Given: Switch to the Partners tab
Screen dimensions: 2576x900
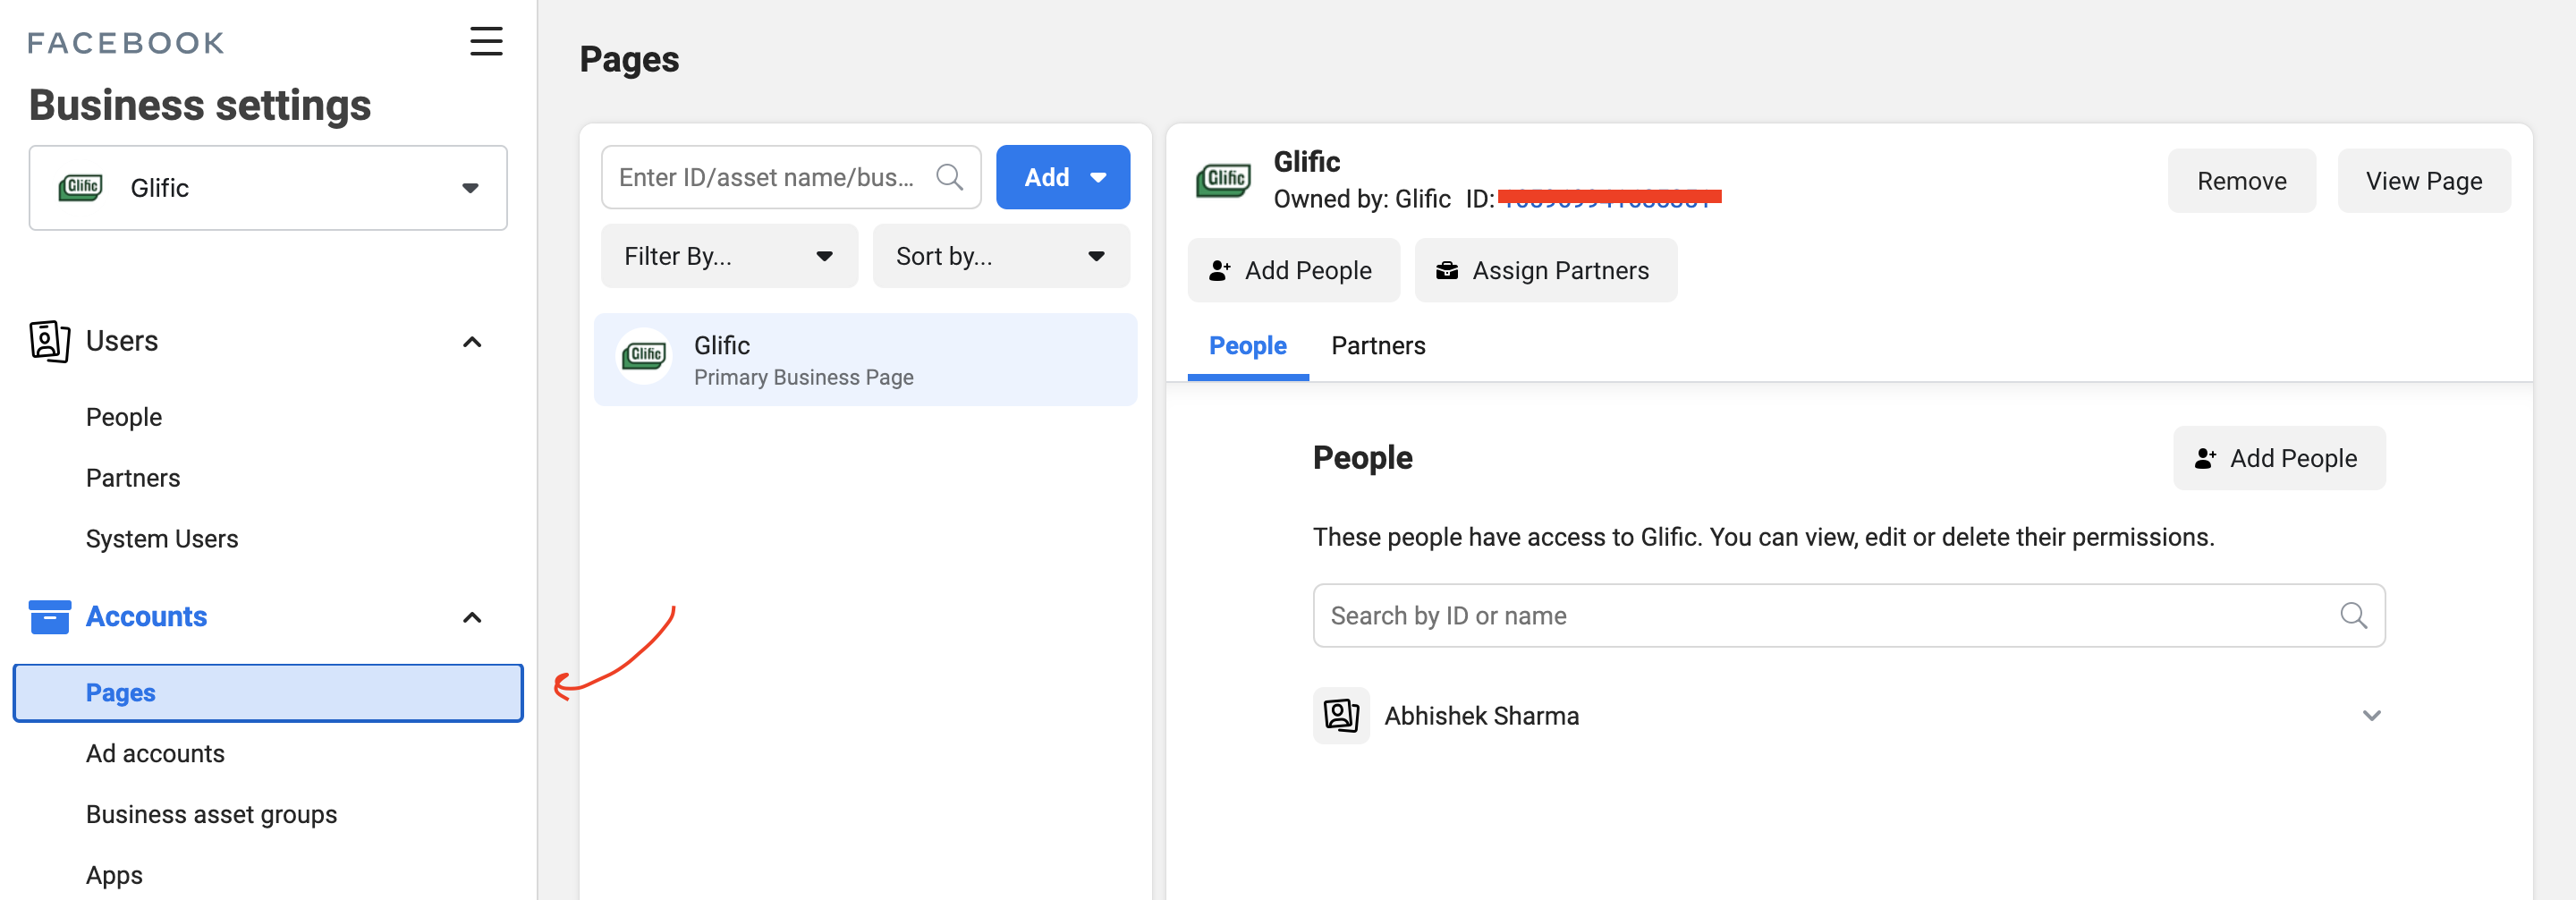Looking at the screenshot, I should point(1378,346).
